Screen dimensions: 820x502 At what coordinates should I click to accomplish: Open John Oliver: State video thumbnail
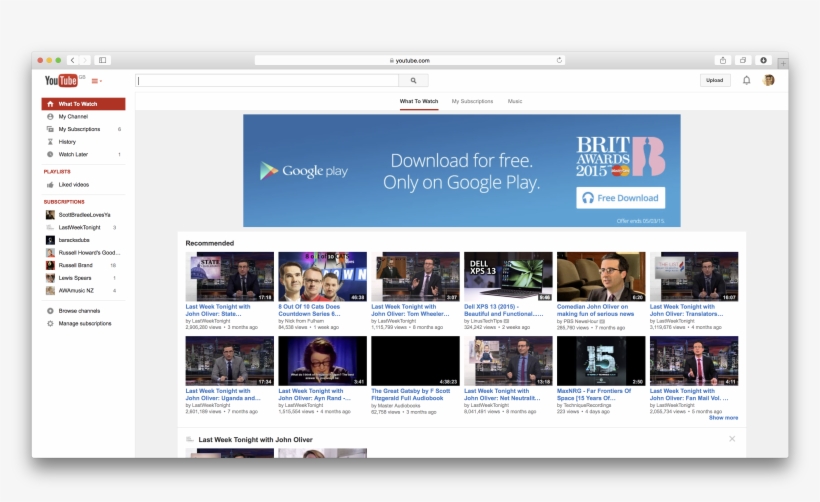(x=230, y=276)
